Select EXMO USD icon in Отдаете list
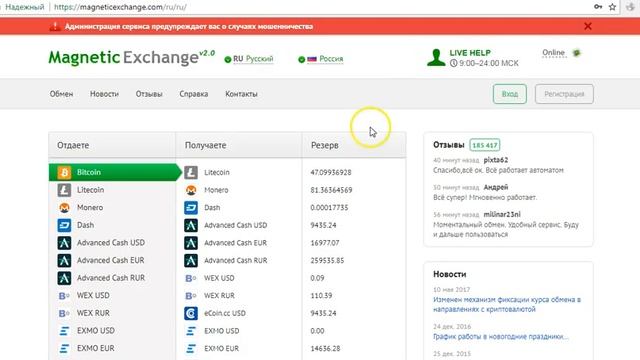 point(64,331)
